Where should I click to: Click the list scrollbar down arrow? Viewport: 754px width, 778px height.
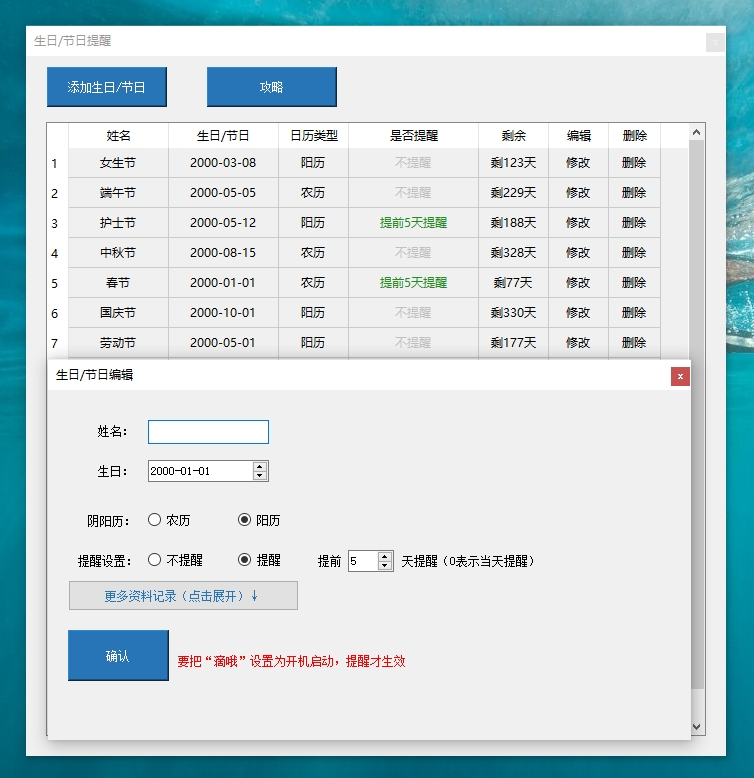click(x=696, y=726)
